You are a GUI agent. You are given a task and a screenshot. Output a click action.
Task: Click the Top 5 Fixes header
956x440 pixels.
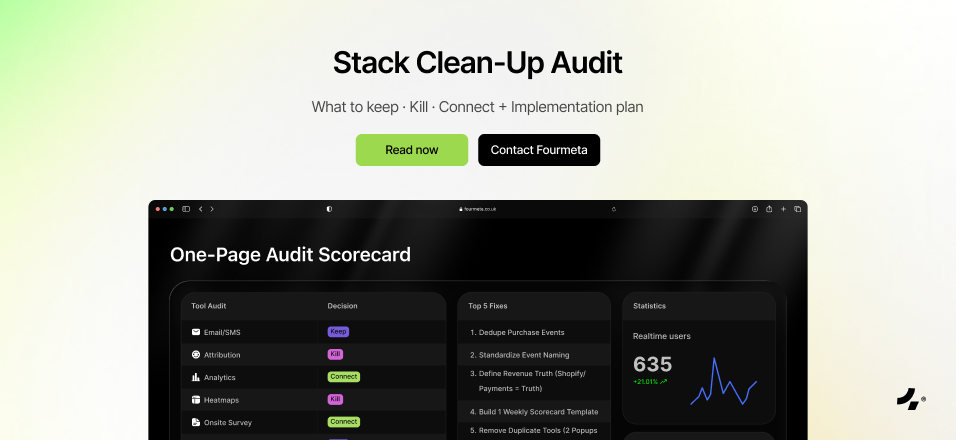point(488,306)
